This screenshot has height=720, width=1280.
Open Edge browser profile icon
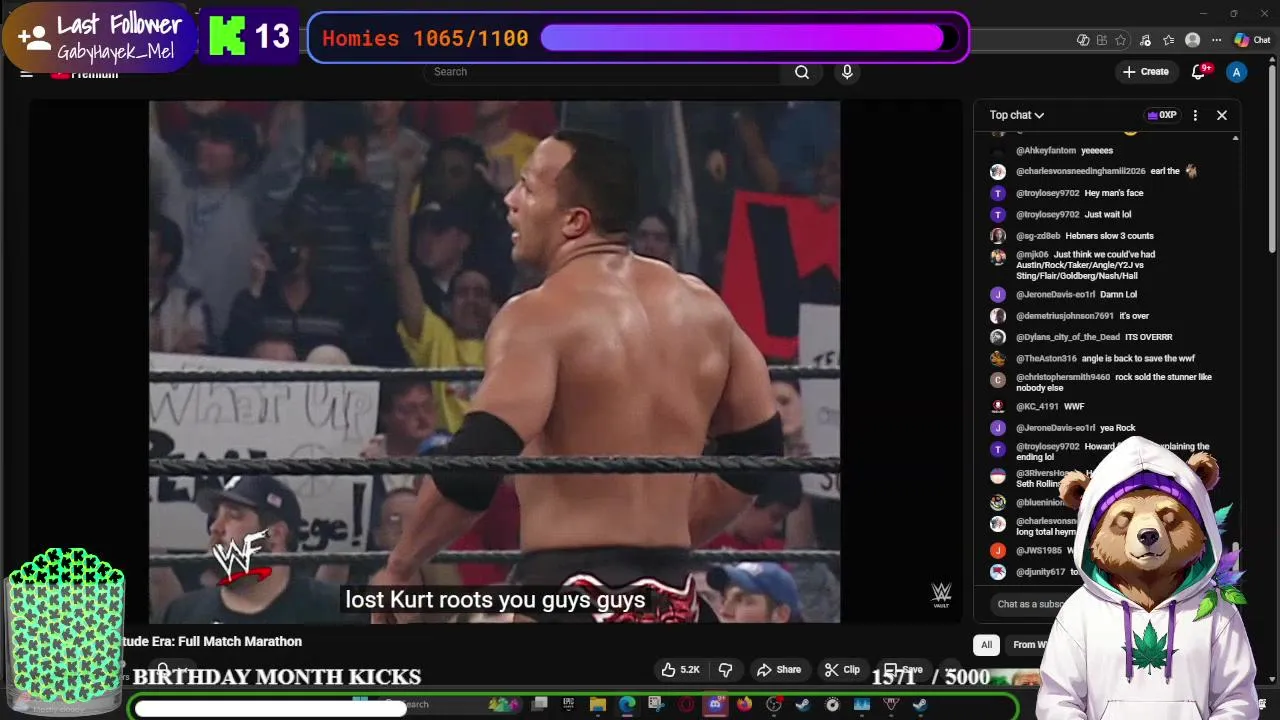(x=1192, y=40)
